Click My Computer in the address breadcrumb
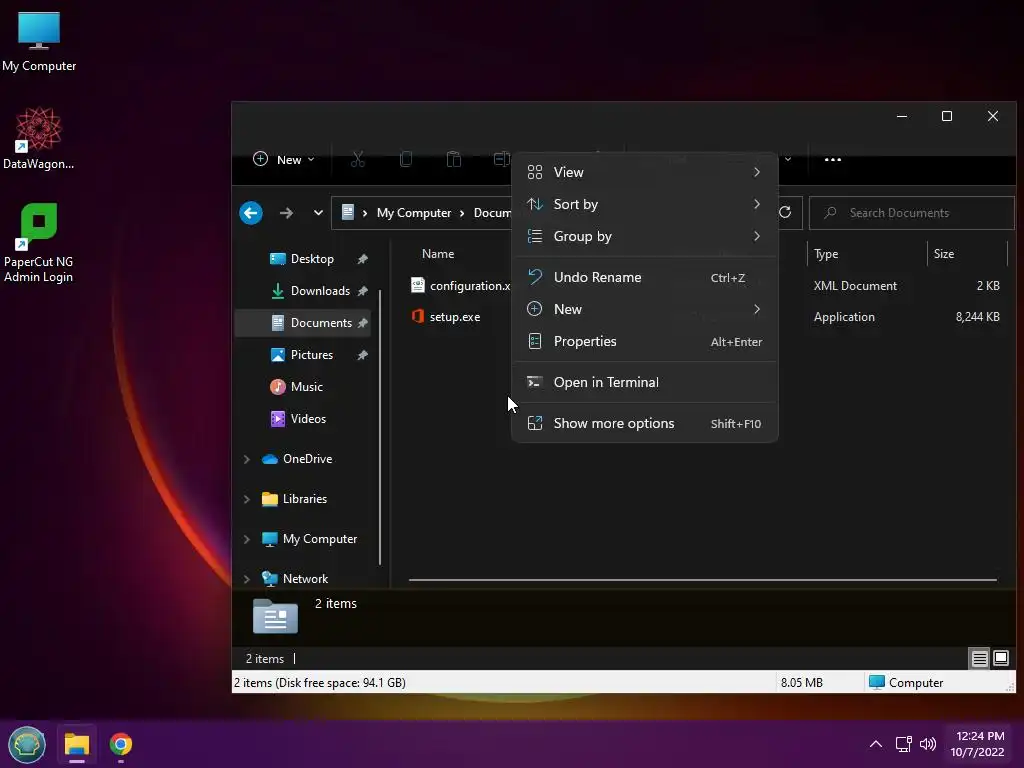This screenshot has width=1024, height=768. click(x=414, y=213)
